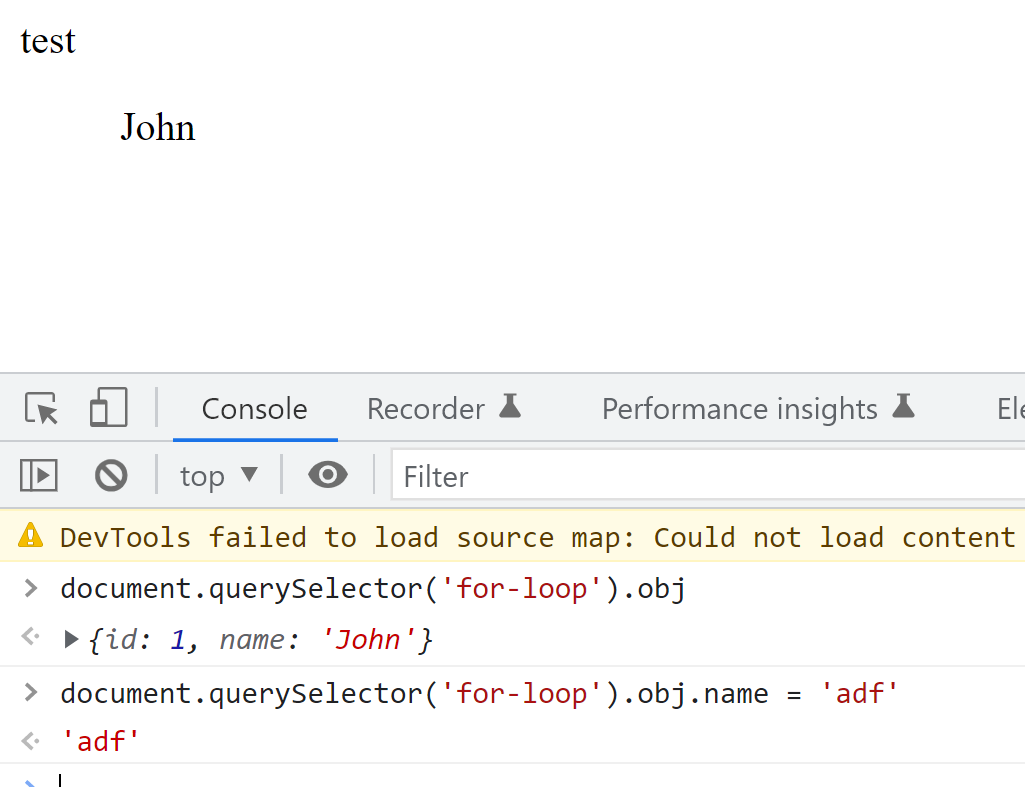Click the Performance insights flask icon
This screenshot has width=1025, height=787.
click(903, 406)
